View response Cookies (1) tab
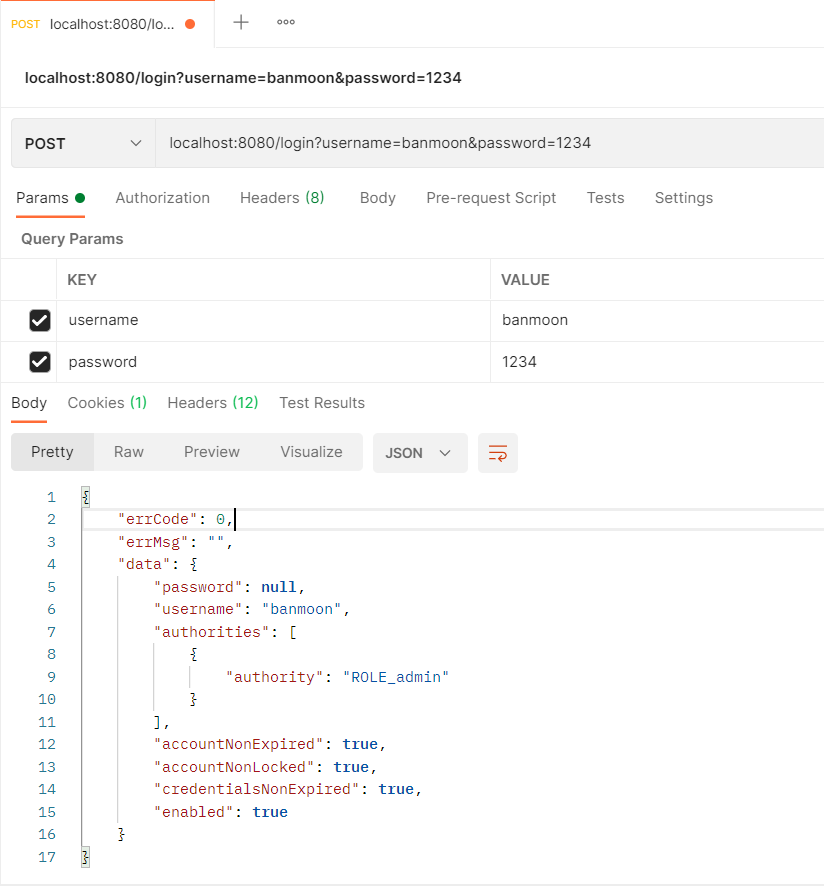 107,403
